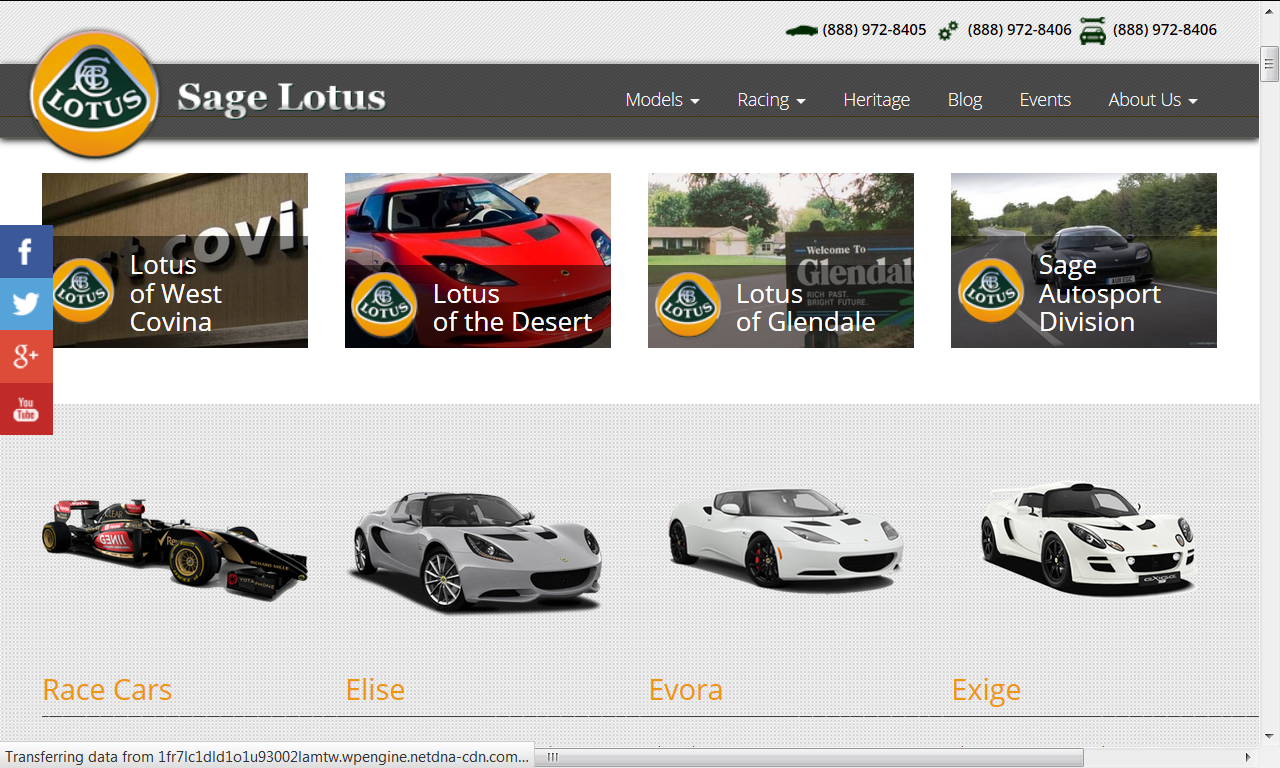Open the Lotus of Glendale link
This screenshot has width=1280, height=768.
pos(806,308)
